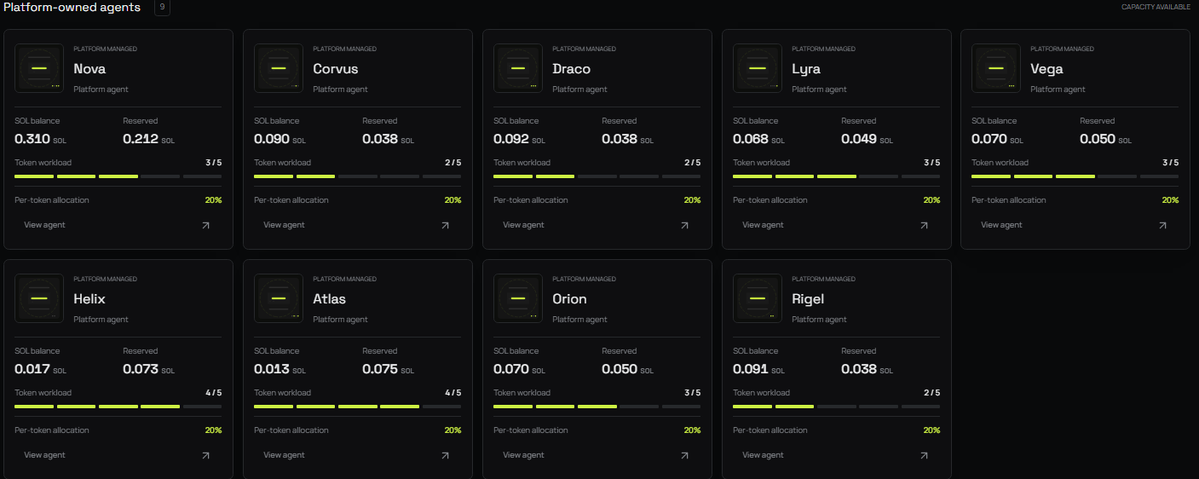Click View agent on Vega card
Screen dimensions: 1199x479
[1002, 225]
